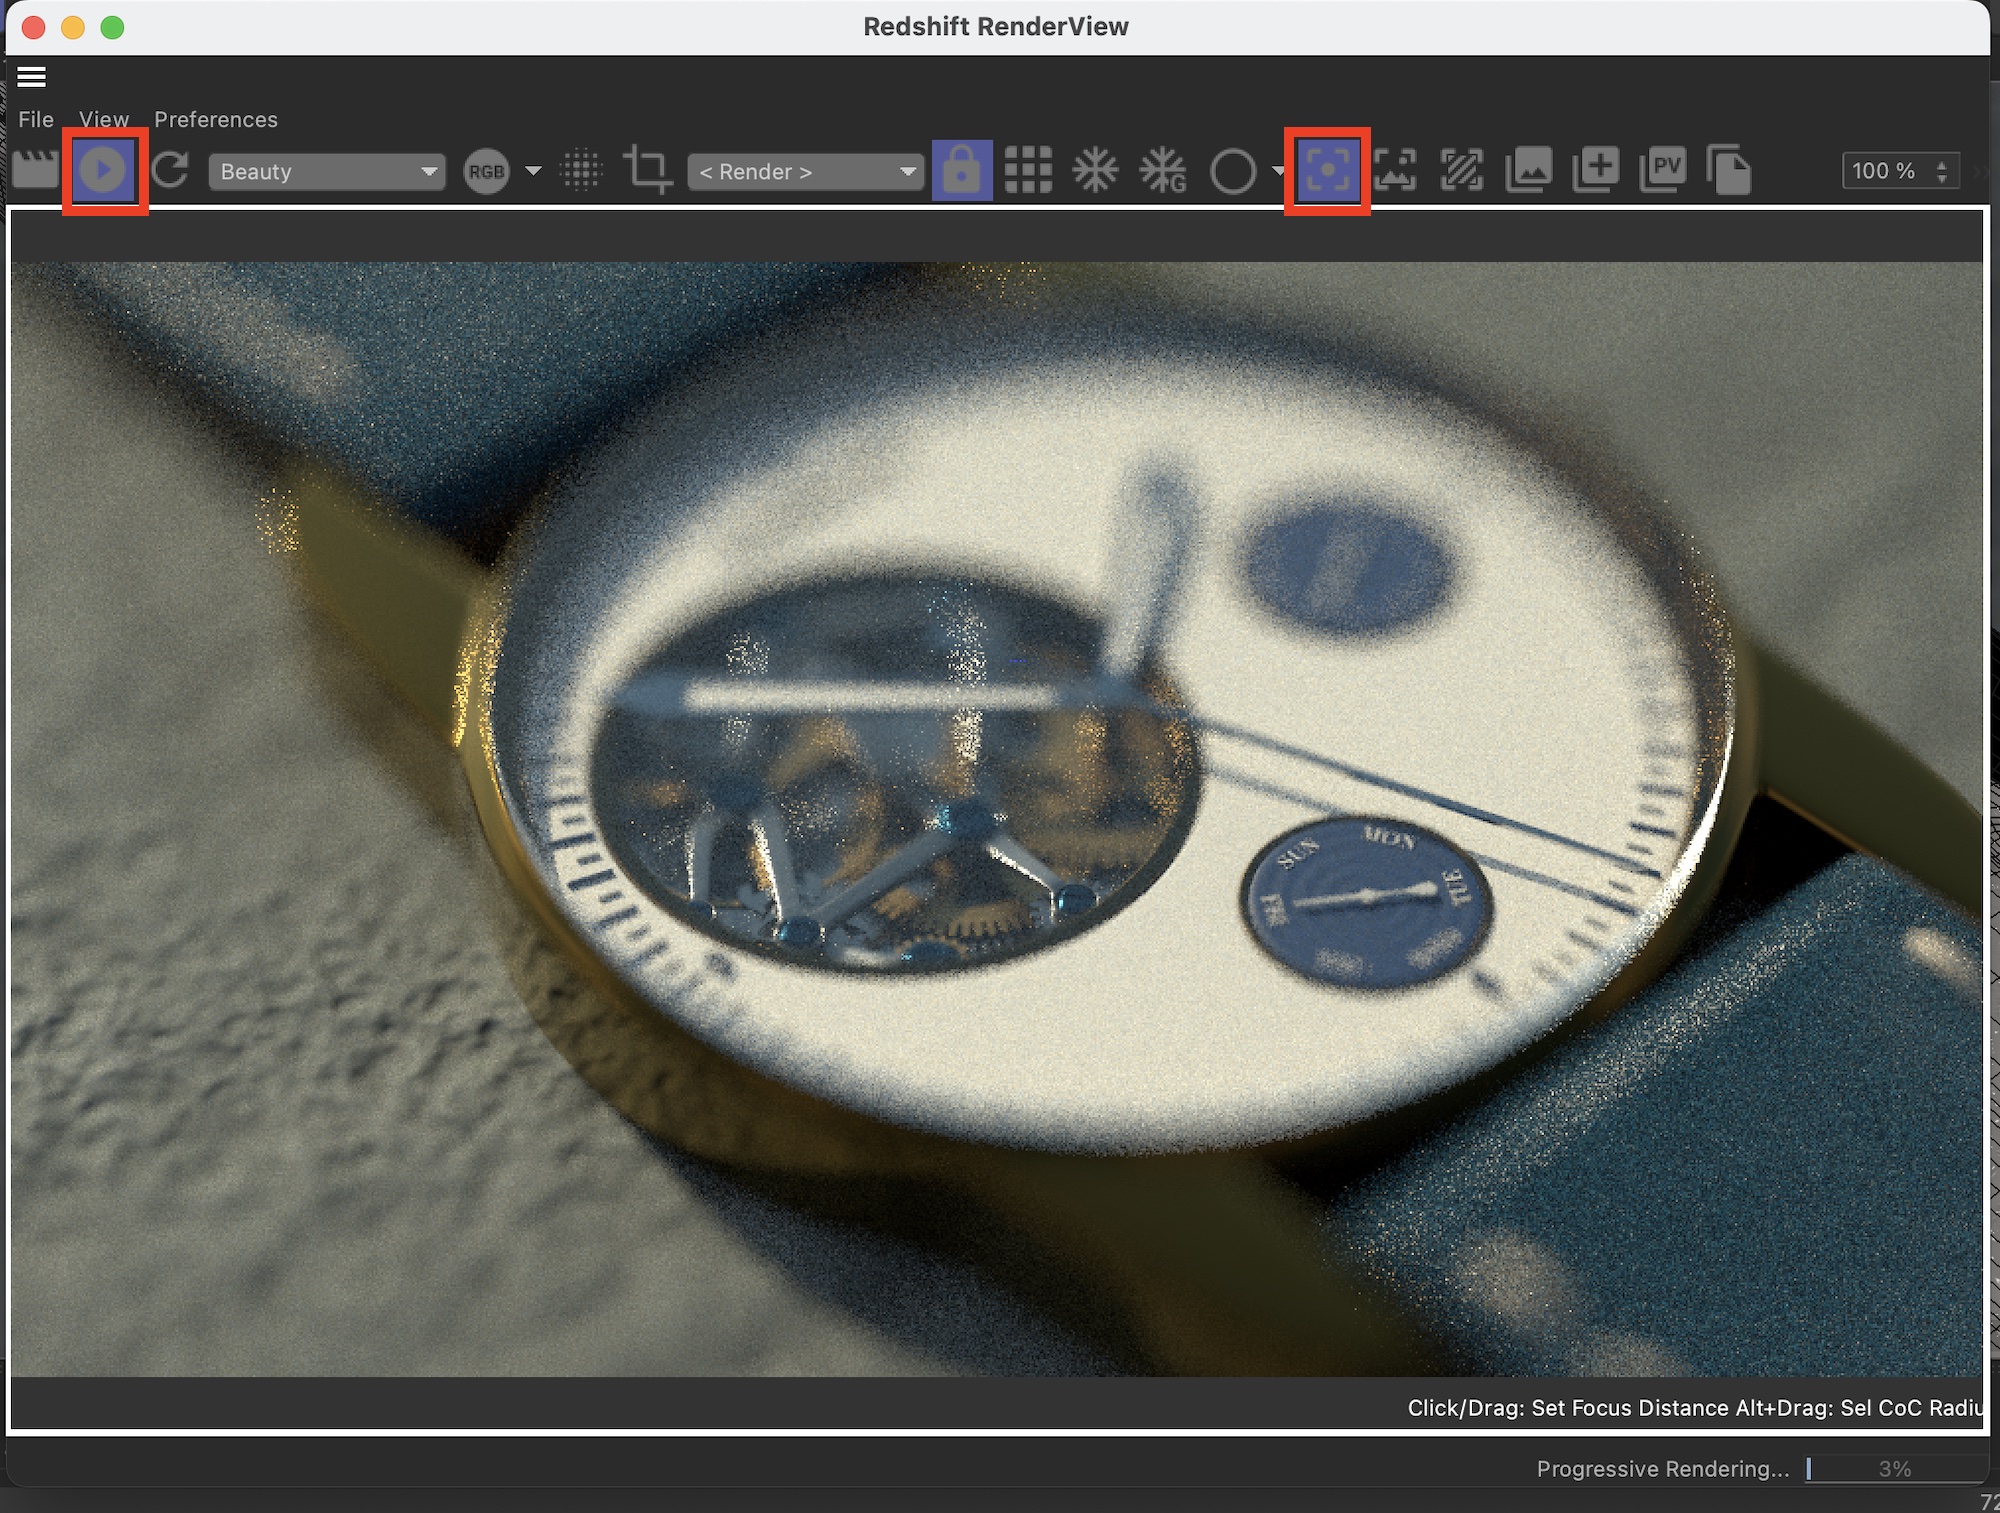Click the bucket grid icon
The image size is (2000, 1513).
click(1028, 170)
